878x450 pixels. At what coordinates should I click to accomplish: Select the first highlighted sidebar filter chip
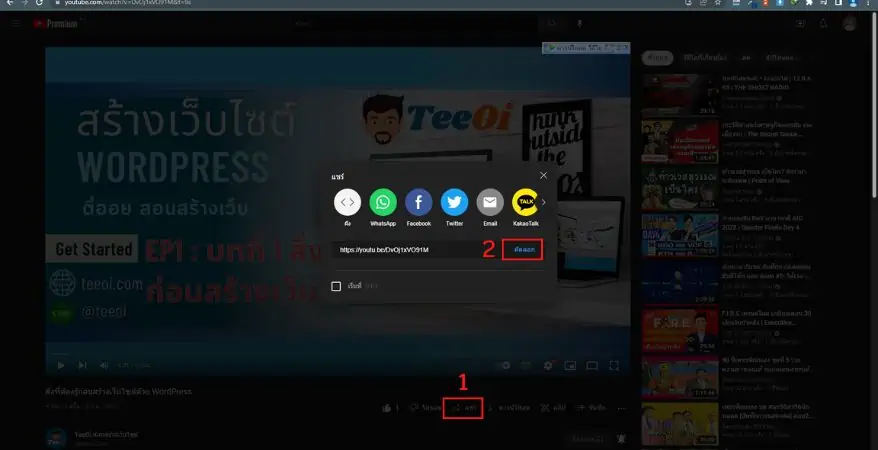(x=657, y=58)
